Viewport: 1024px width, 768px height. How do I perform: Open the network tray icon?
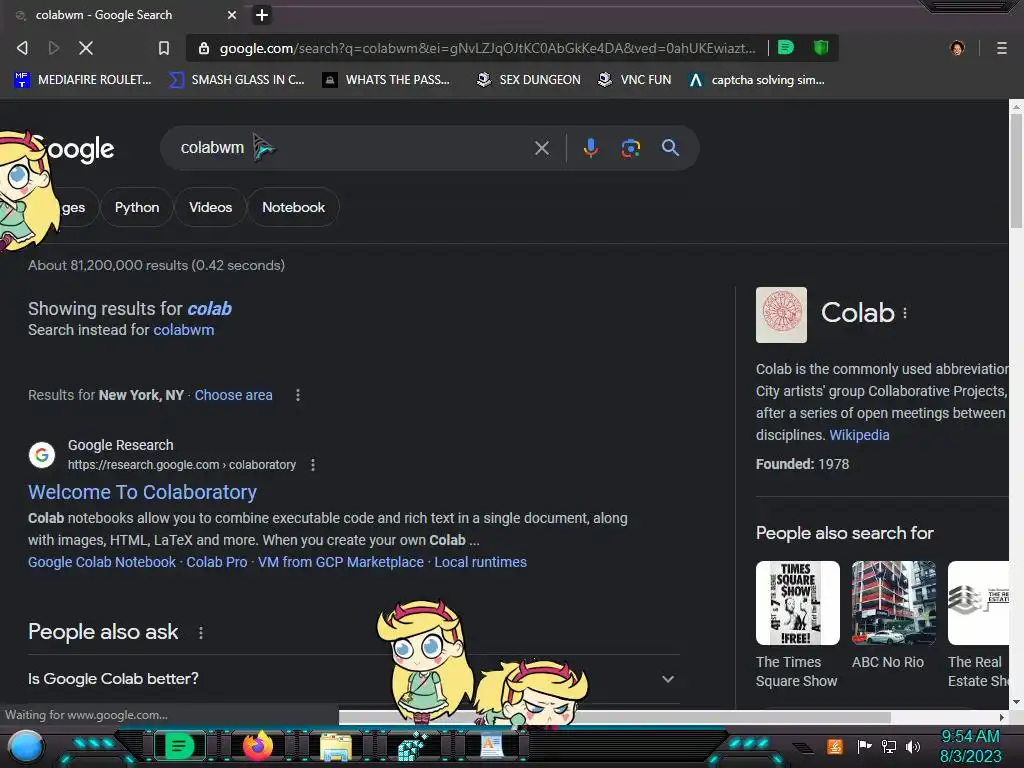(x=889, y=746)
